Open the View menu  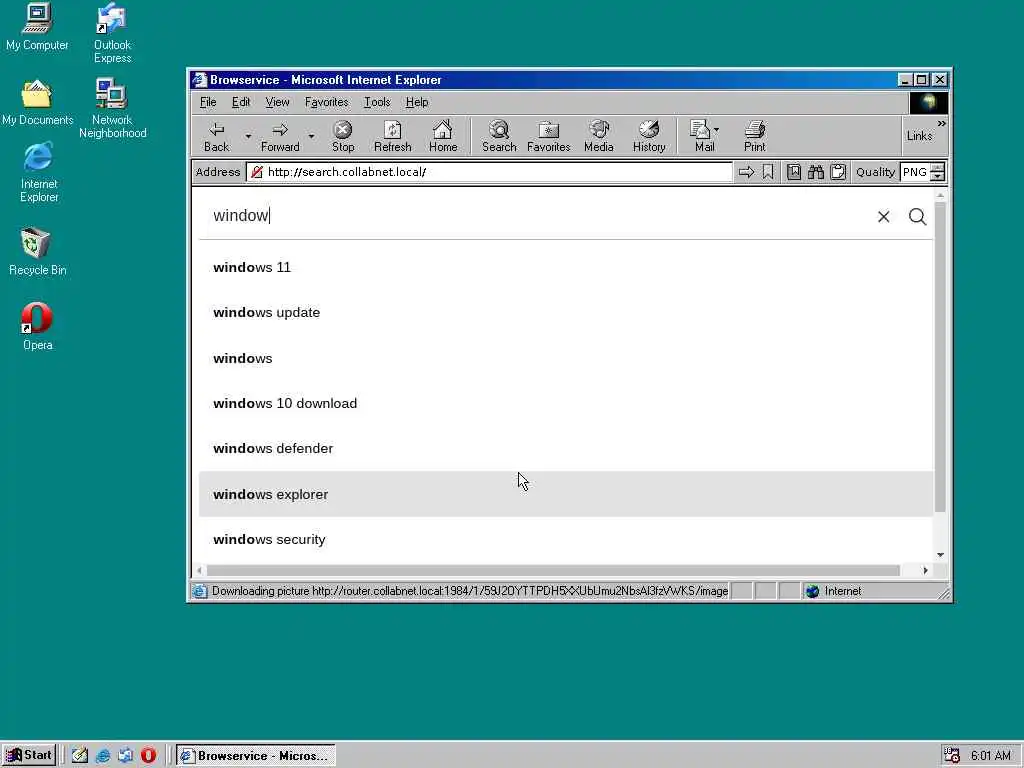click(x=277, y=102)
